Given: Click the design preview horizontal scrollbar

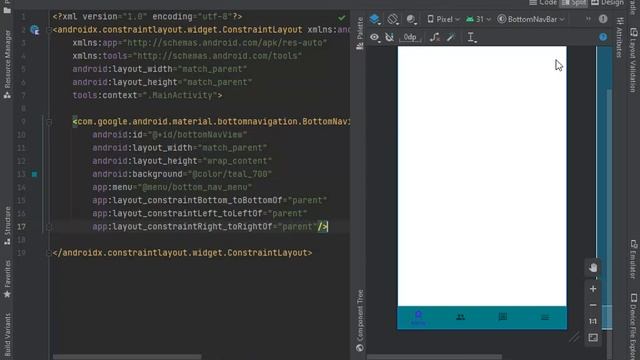Looking at the screenshot, I should pos(434,357).
